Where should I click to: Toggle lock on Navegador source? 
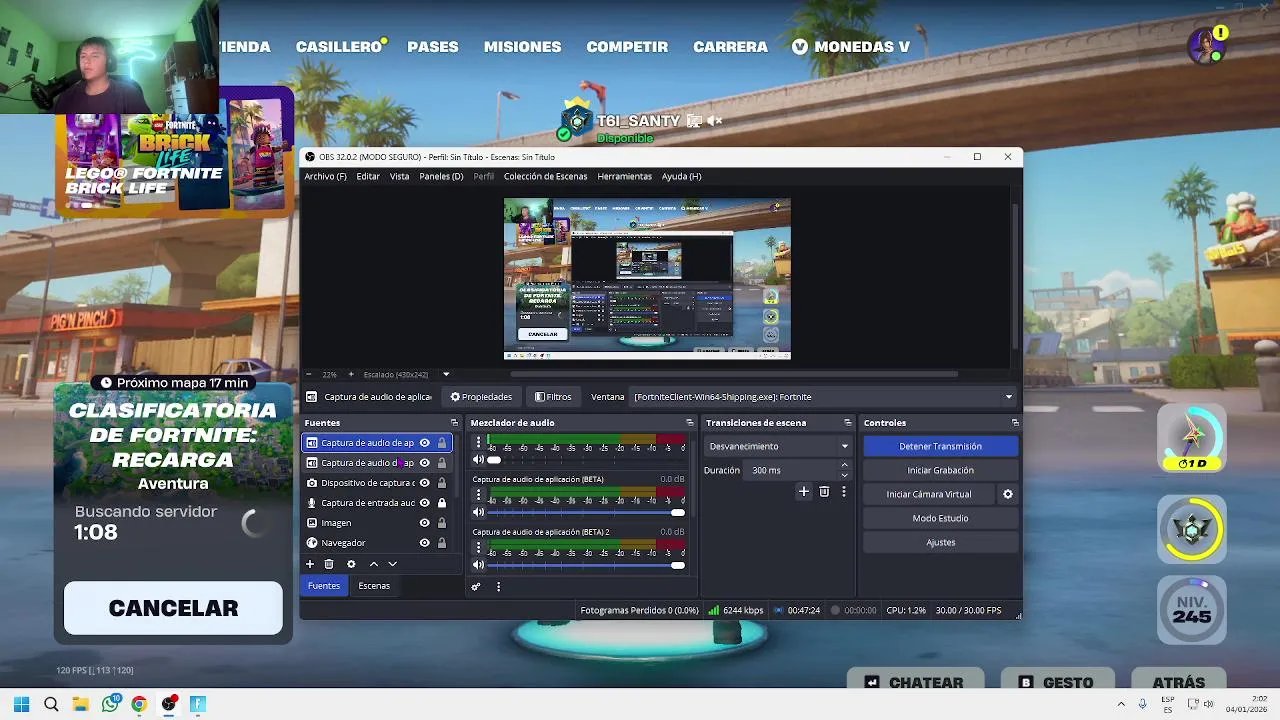442,543
